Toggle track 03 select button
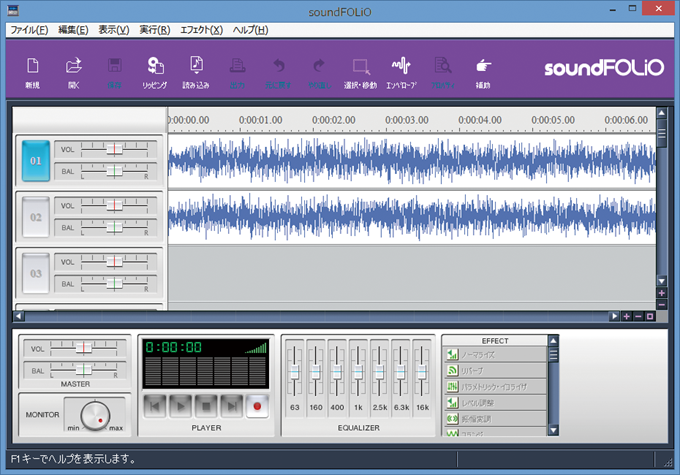The image size is (680, 475). click(x=36, y=273)
